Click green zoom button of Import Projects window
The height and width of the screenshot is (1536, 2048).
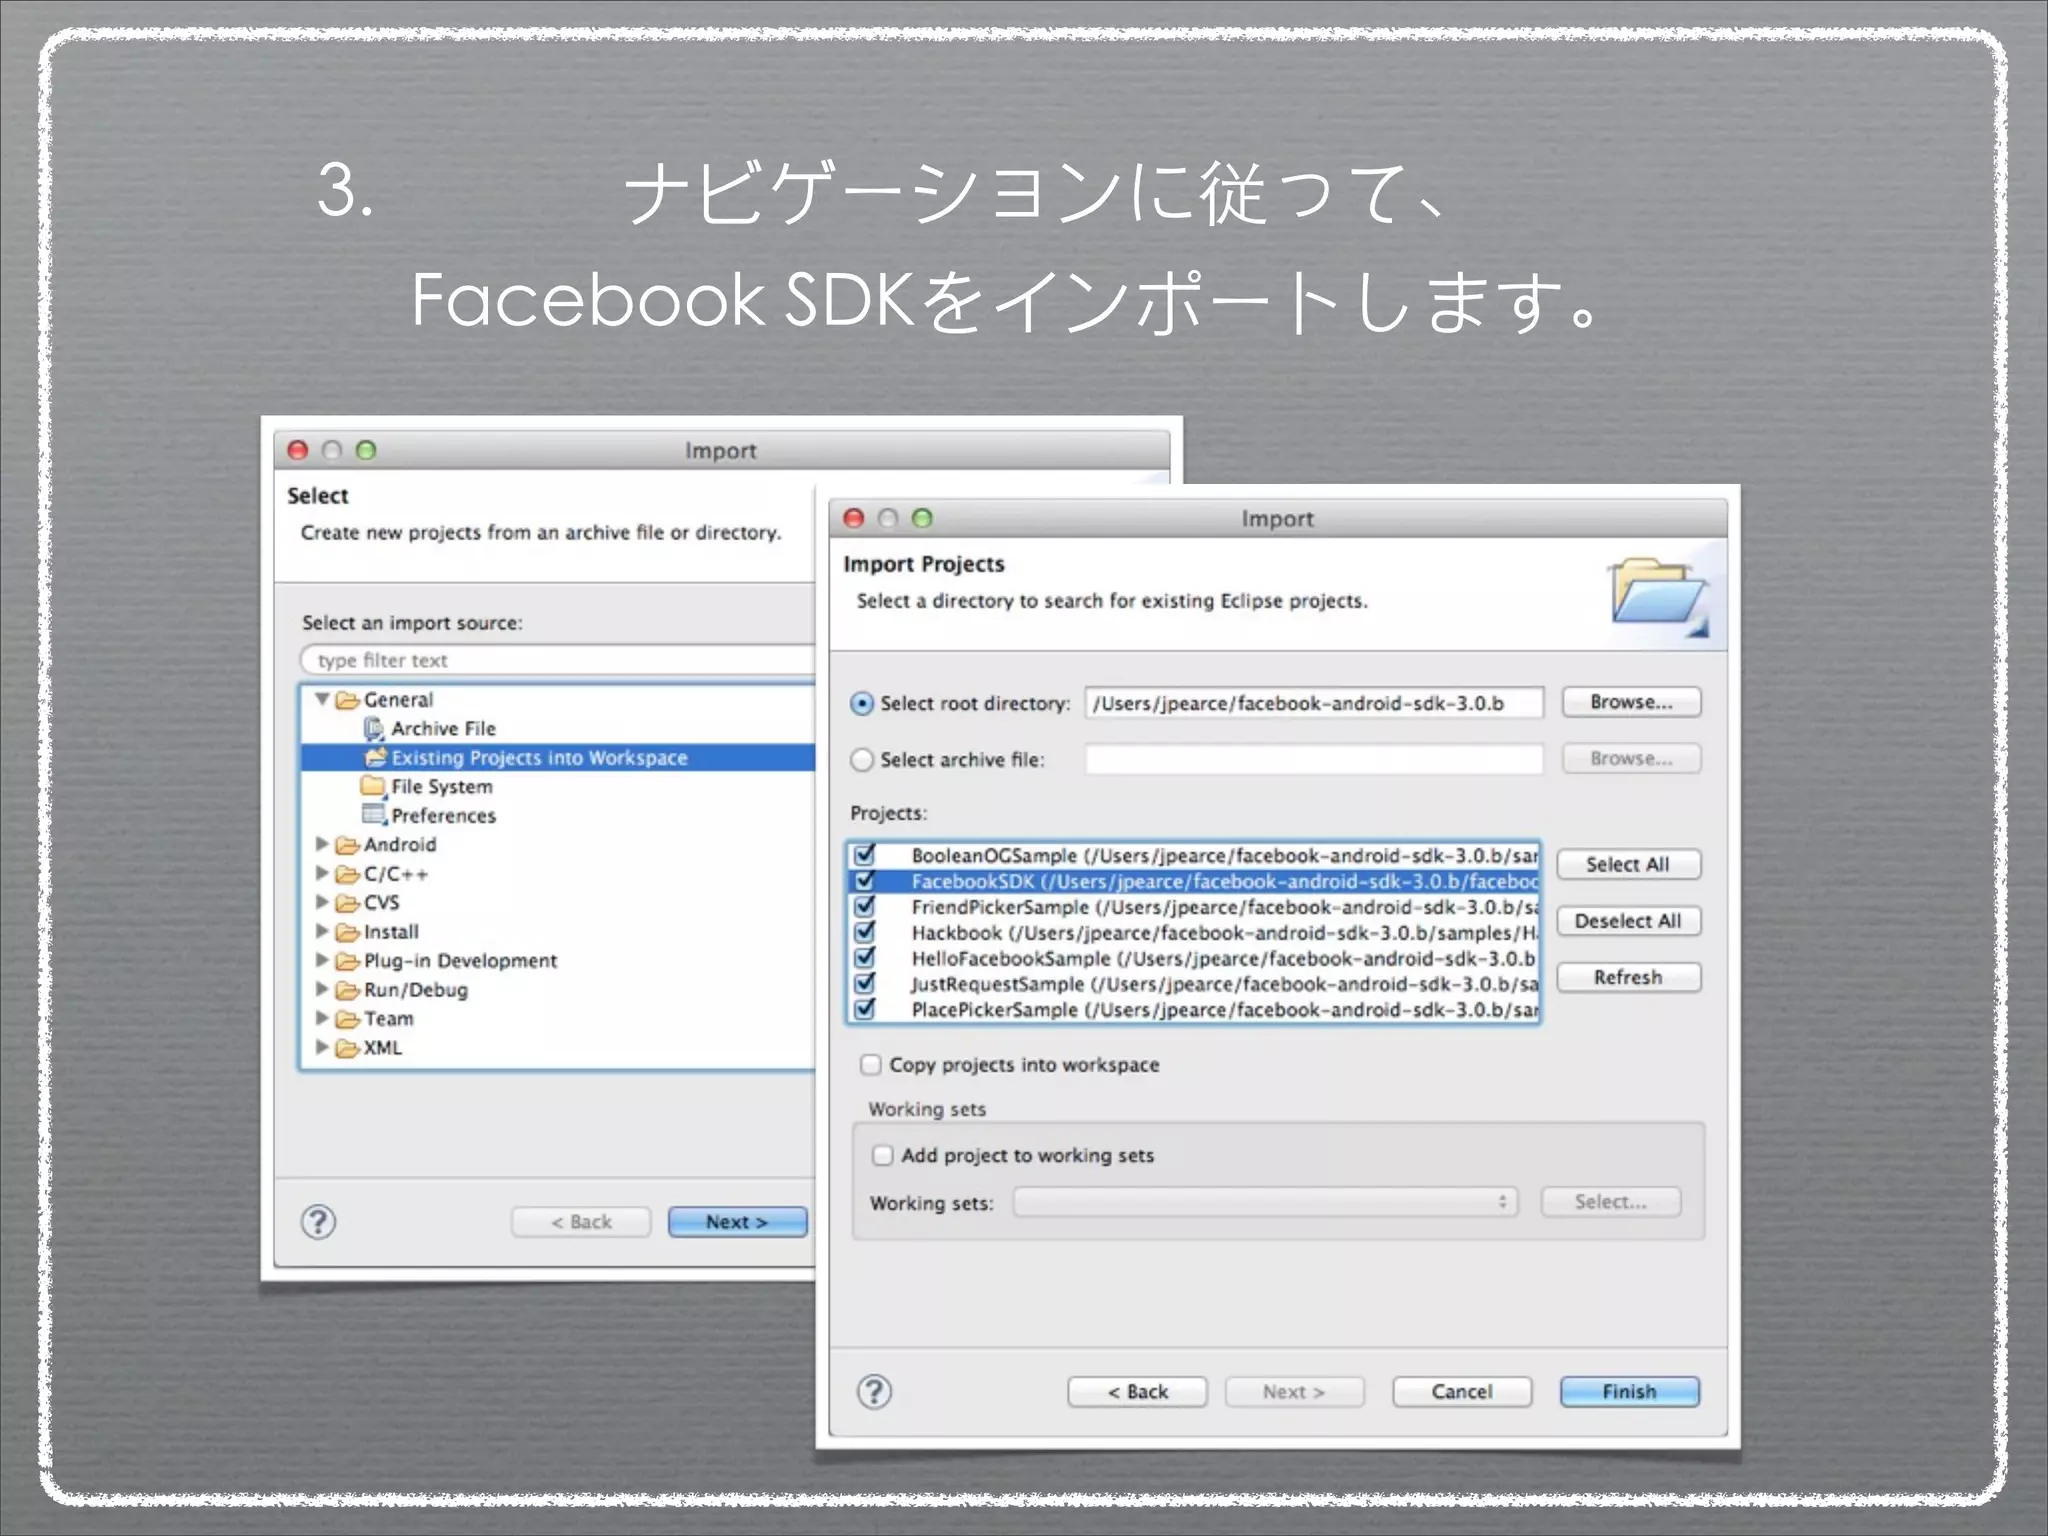[x=922, y=518]
